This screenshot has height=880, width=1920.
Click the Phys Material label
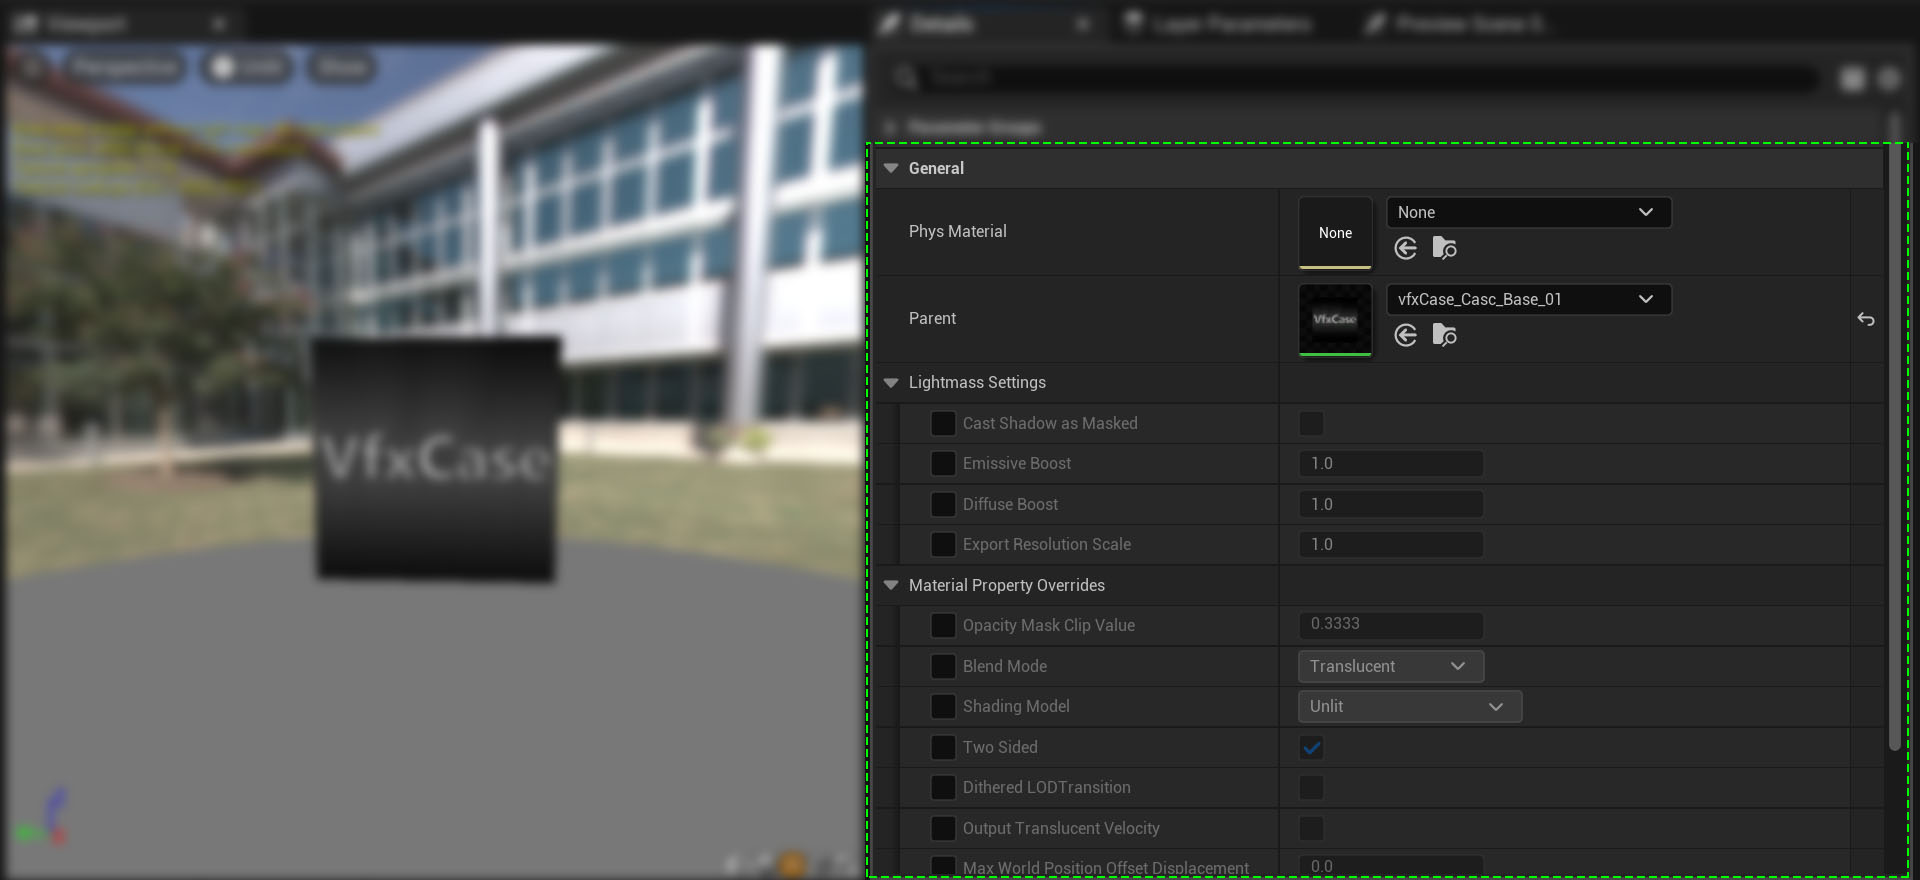coord(957,231)
